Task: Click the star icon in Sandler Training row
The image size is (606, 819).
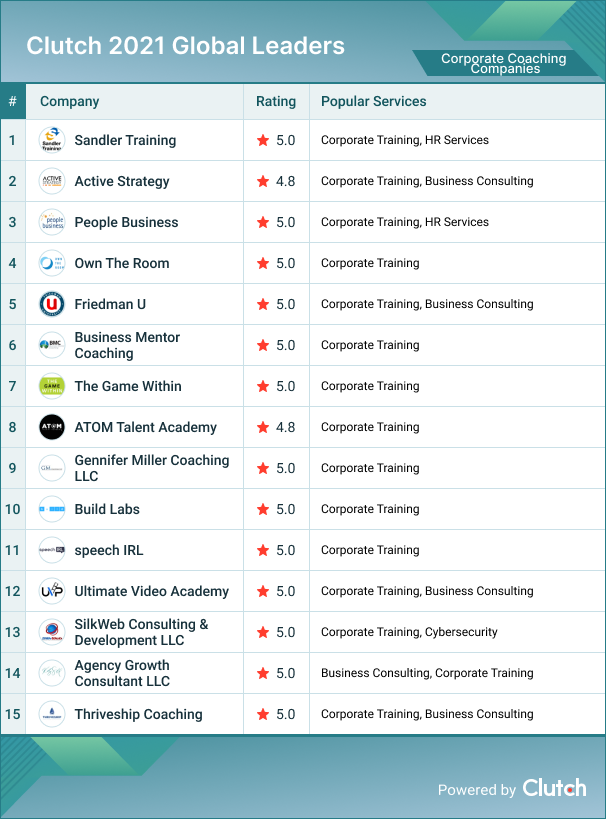Action: (x=263, y=140)
